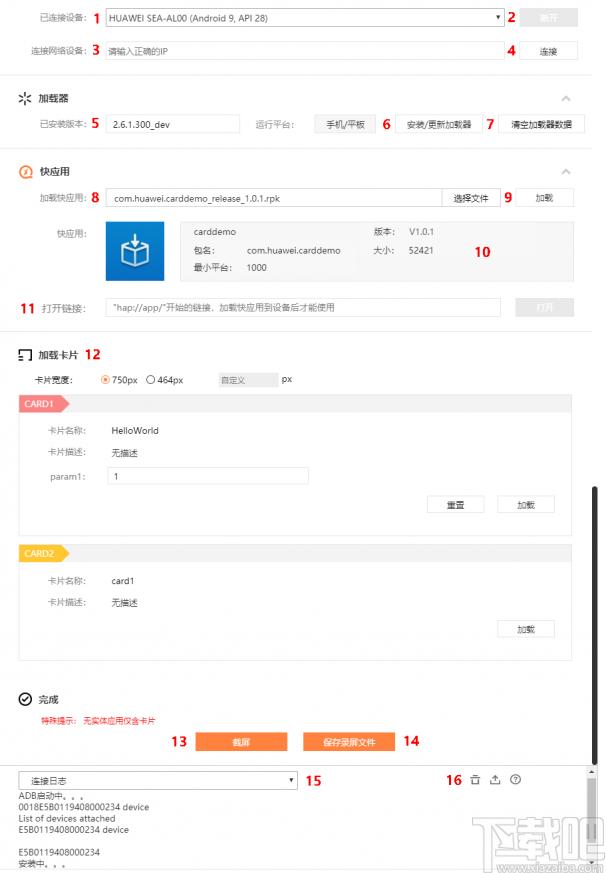Click the export log icon
This screenshot has height=873, width=607.
coord(495,780)
